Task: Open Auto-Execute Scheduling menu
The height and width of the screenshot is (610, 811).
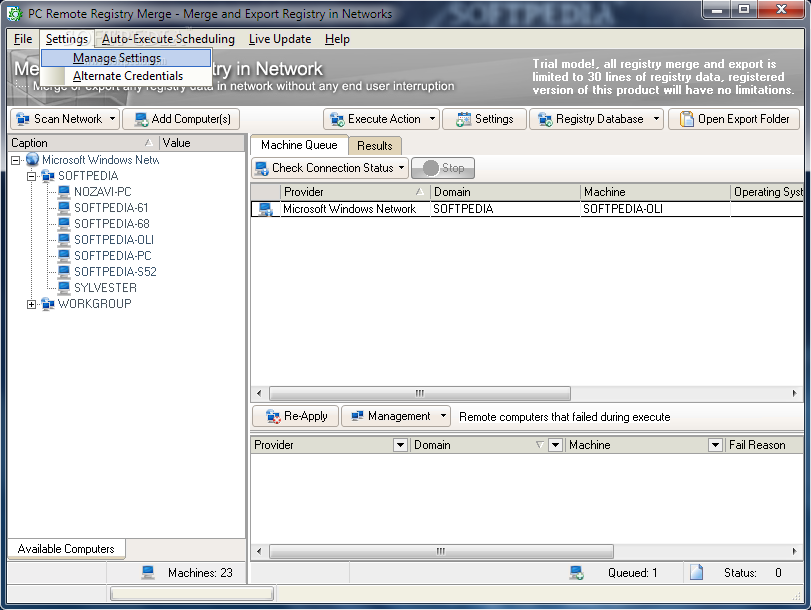Action: tap(168, 39)
